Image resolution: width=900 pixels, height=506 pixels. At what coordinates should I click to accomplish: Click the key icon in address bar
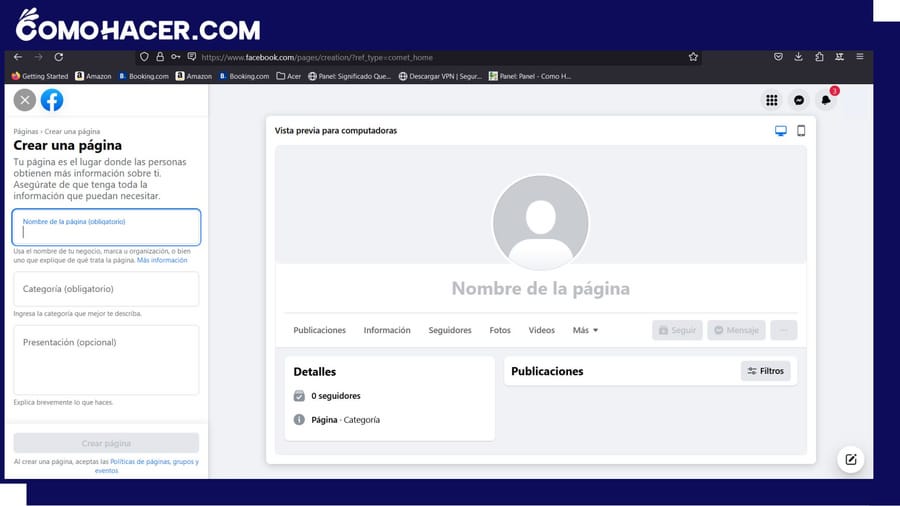(x=176, y=57)
